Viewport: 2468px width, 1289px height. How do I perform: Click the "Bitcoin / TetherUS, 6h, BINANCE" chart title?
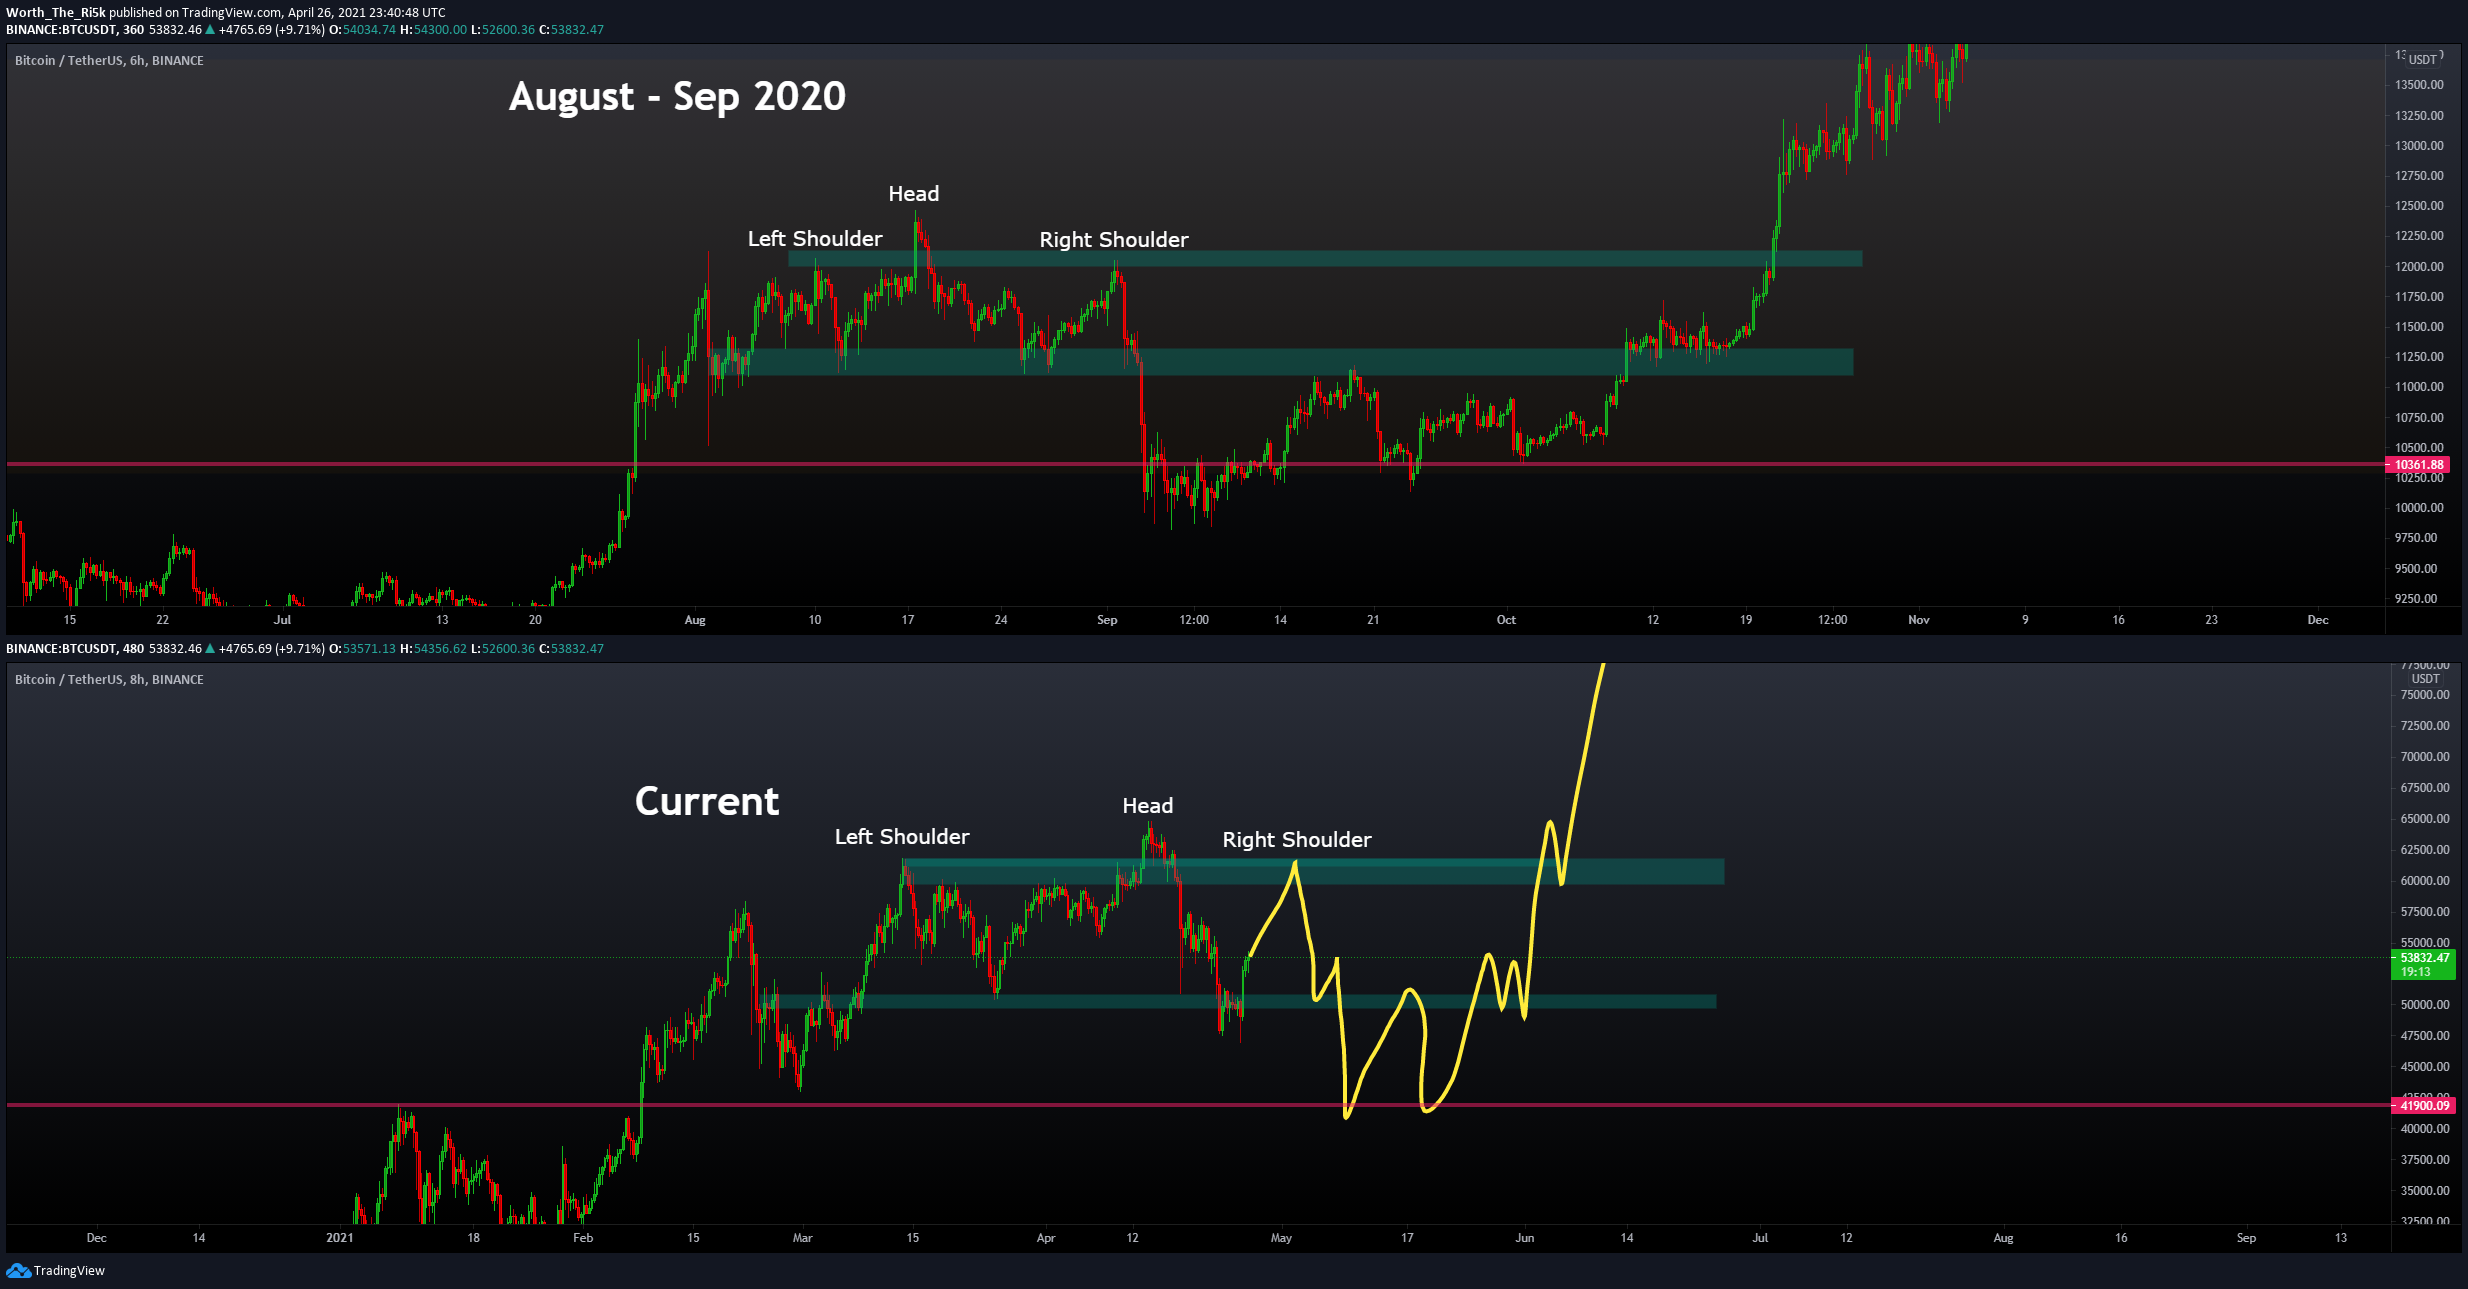109,61
